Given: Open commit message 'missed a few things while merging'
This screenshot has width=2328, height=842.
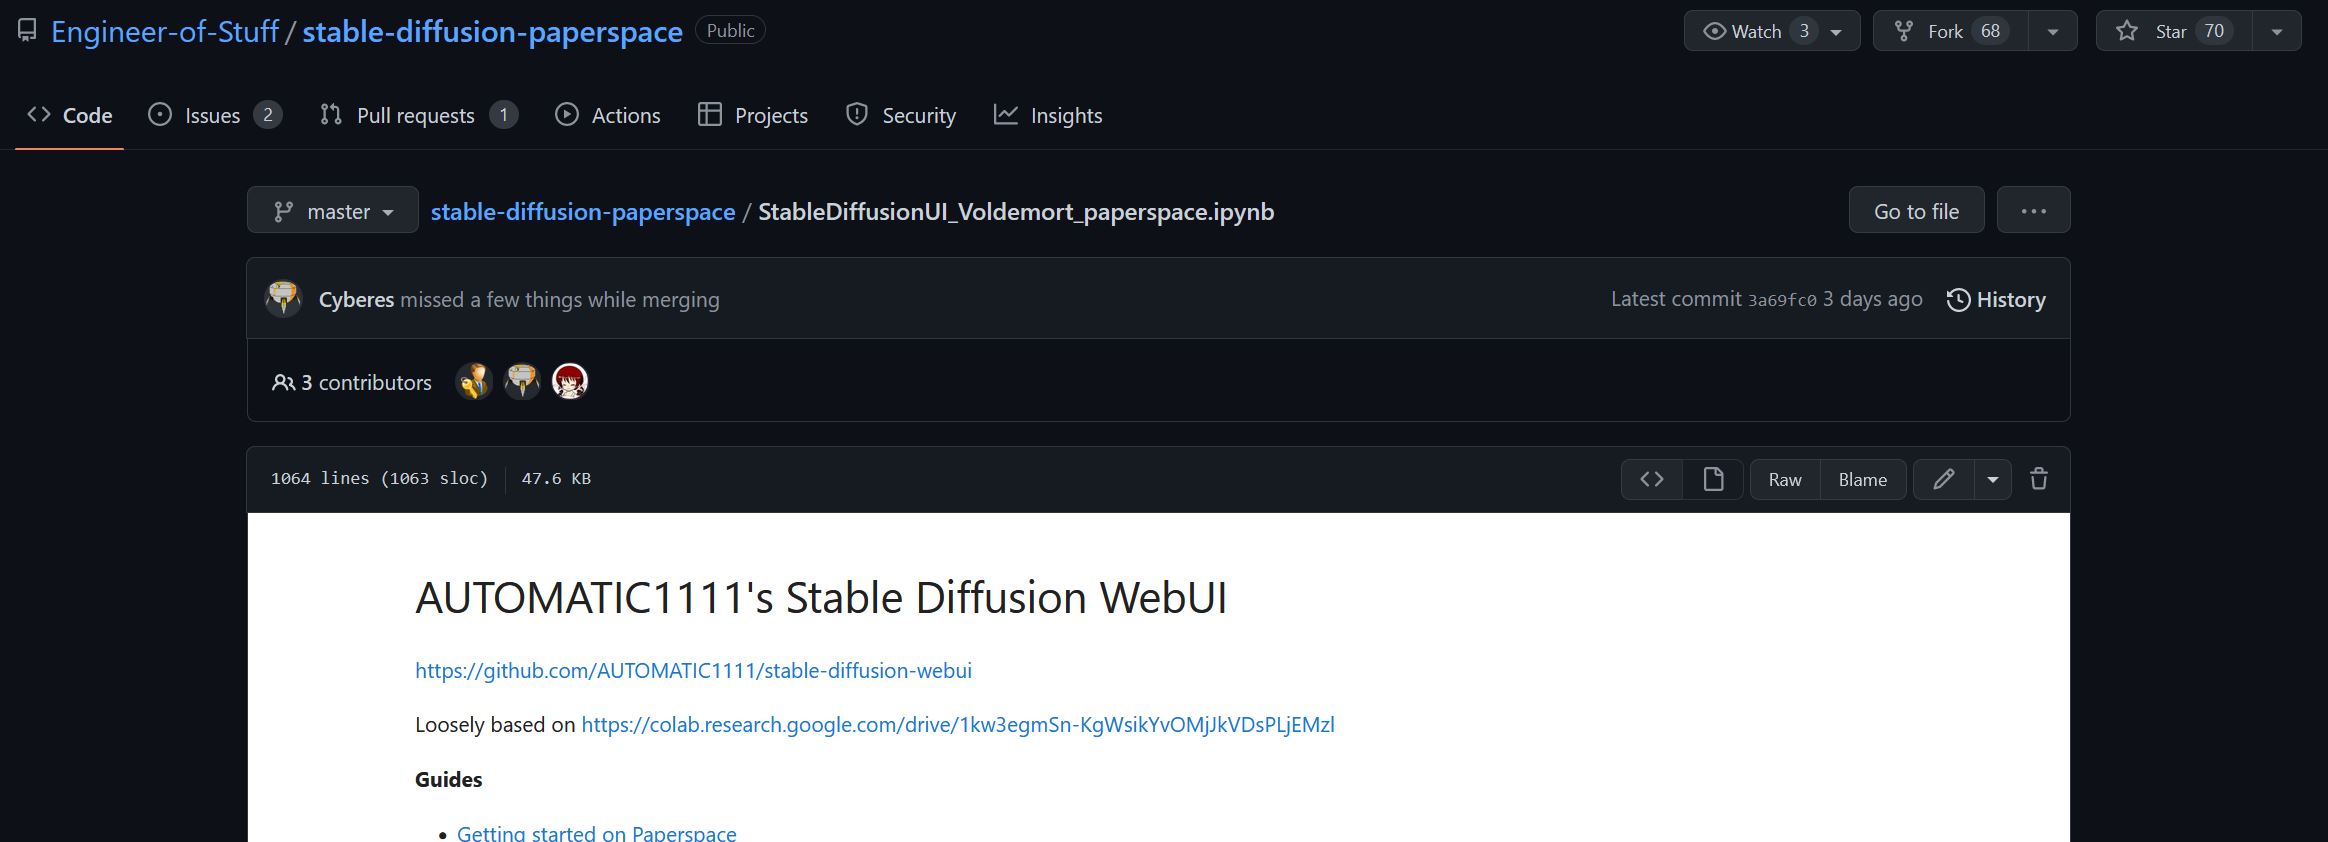Looking at the screenshot, I should (560, 299).
